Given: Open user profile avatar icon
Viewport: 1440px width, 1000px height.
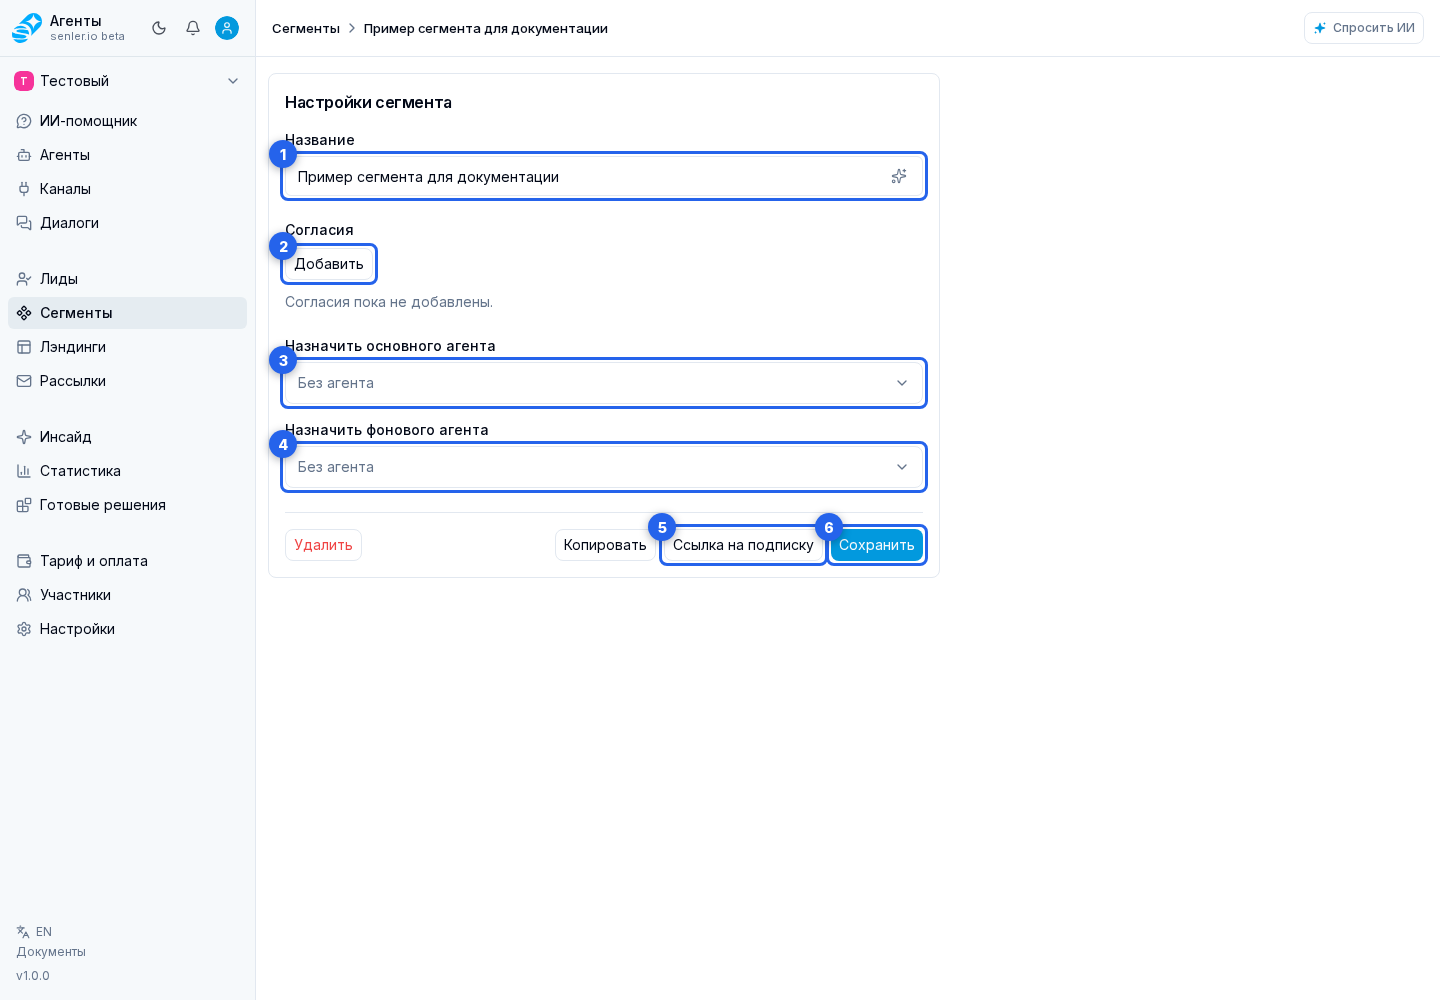Looking at the screenshot, I should click(x=227, y=28).
